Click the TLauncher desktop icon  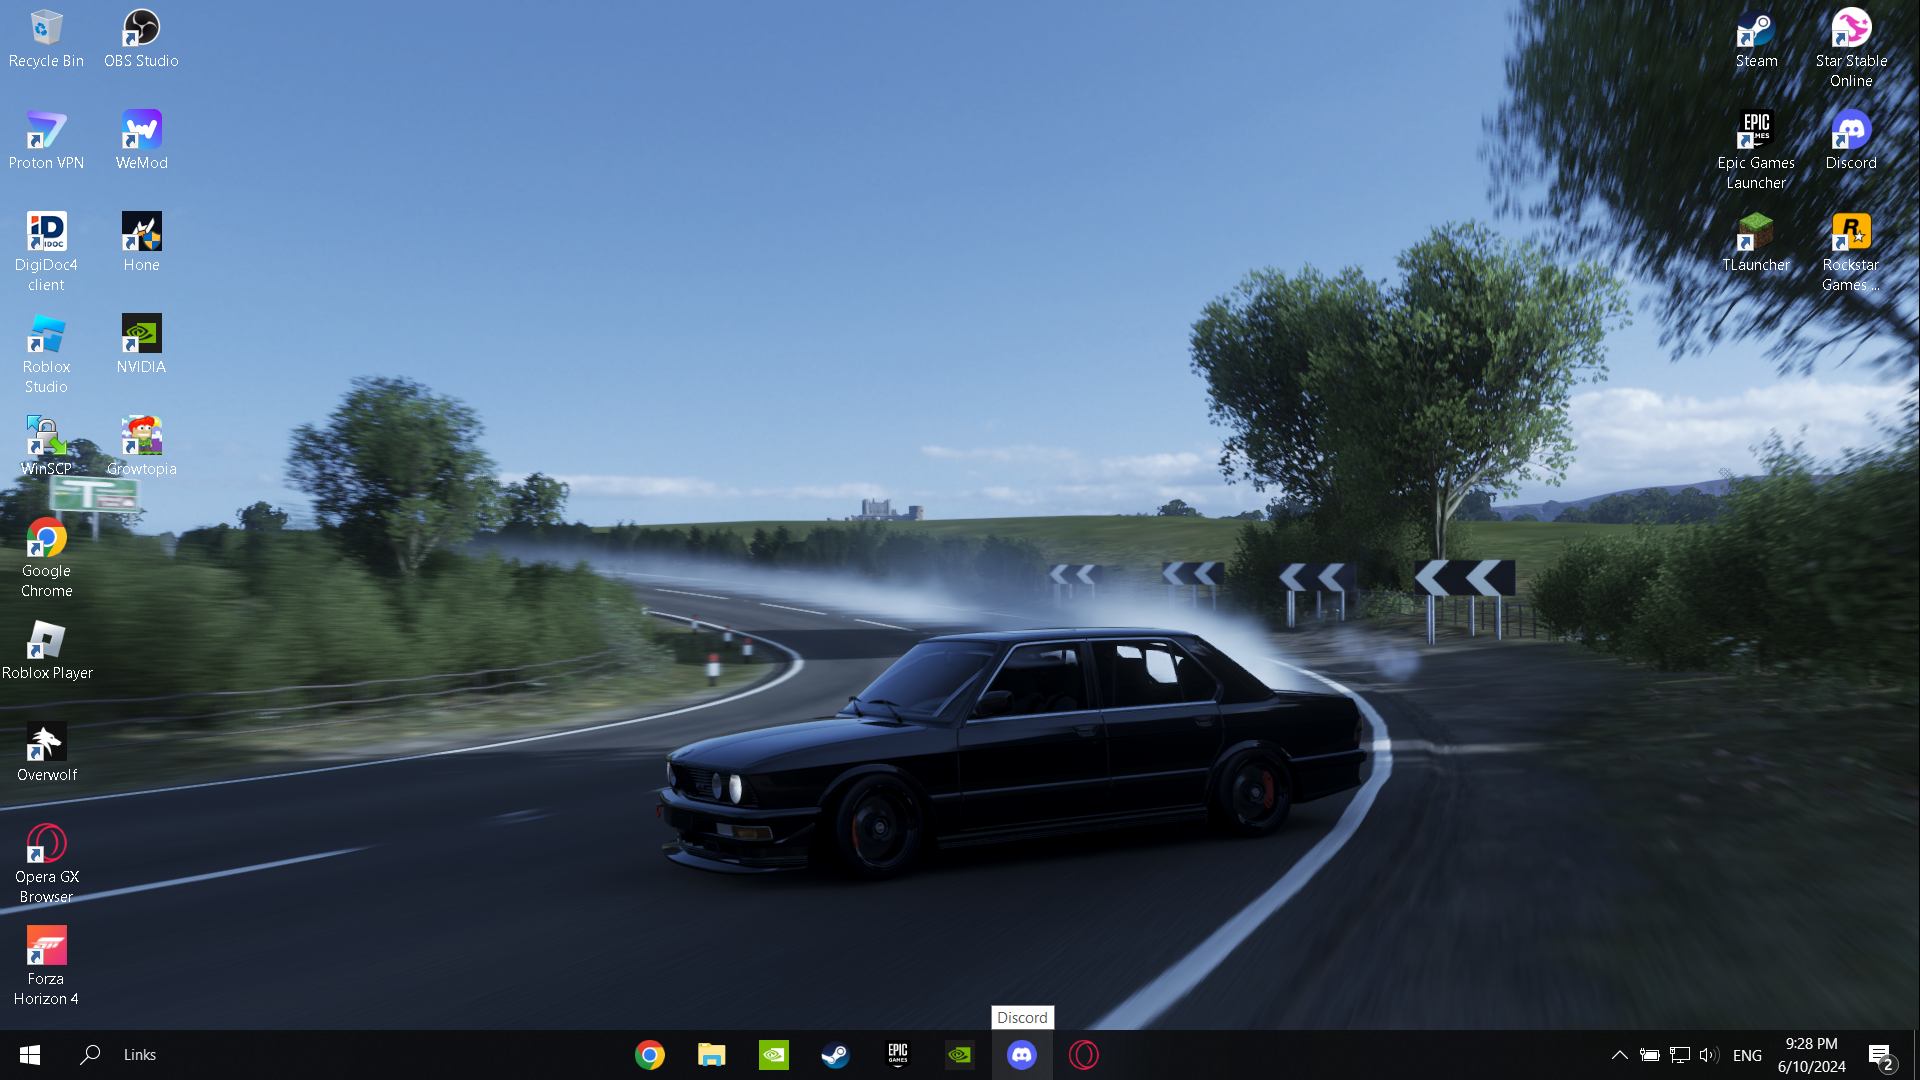pos(1755,242)
